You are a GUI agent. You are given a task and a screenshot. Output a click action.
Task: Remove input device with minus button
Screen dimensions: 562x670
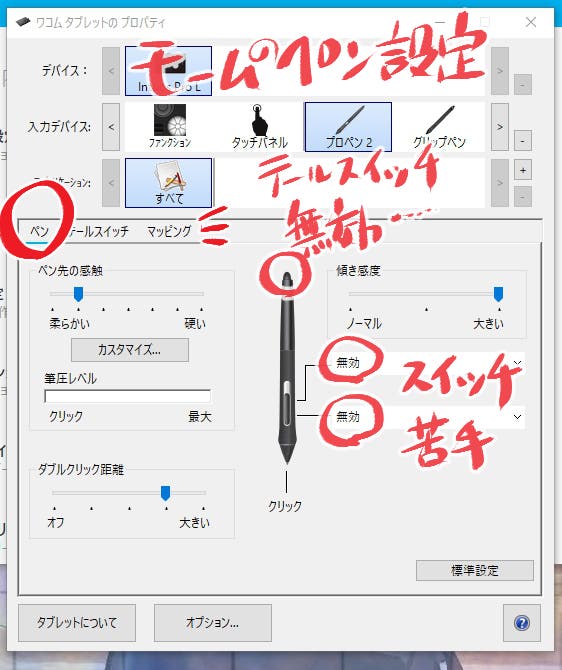pyautogui.click(x=523, y=141)
